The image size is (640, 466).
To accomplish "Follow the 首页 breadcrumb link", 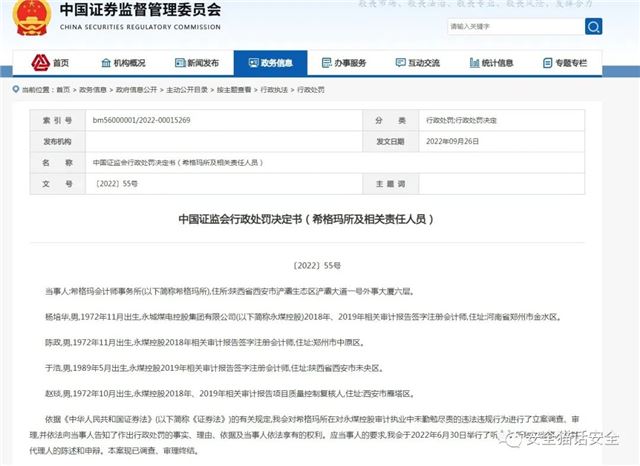I will point(63,90).
